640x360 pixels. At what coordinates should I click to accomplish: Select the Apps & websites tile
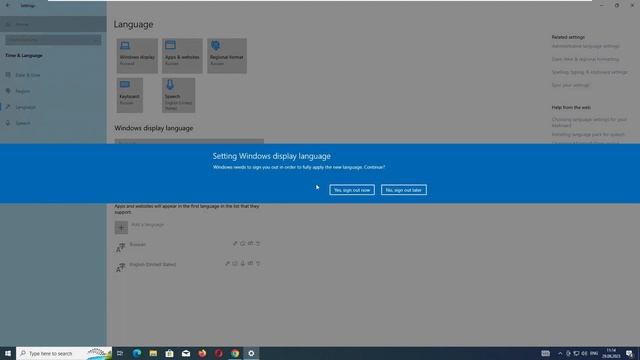click(182, 56)
